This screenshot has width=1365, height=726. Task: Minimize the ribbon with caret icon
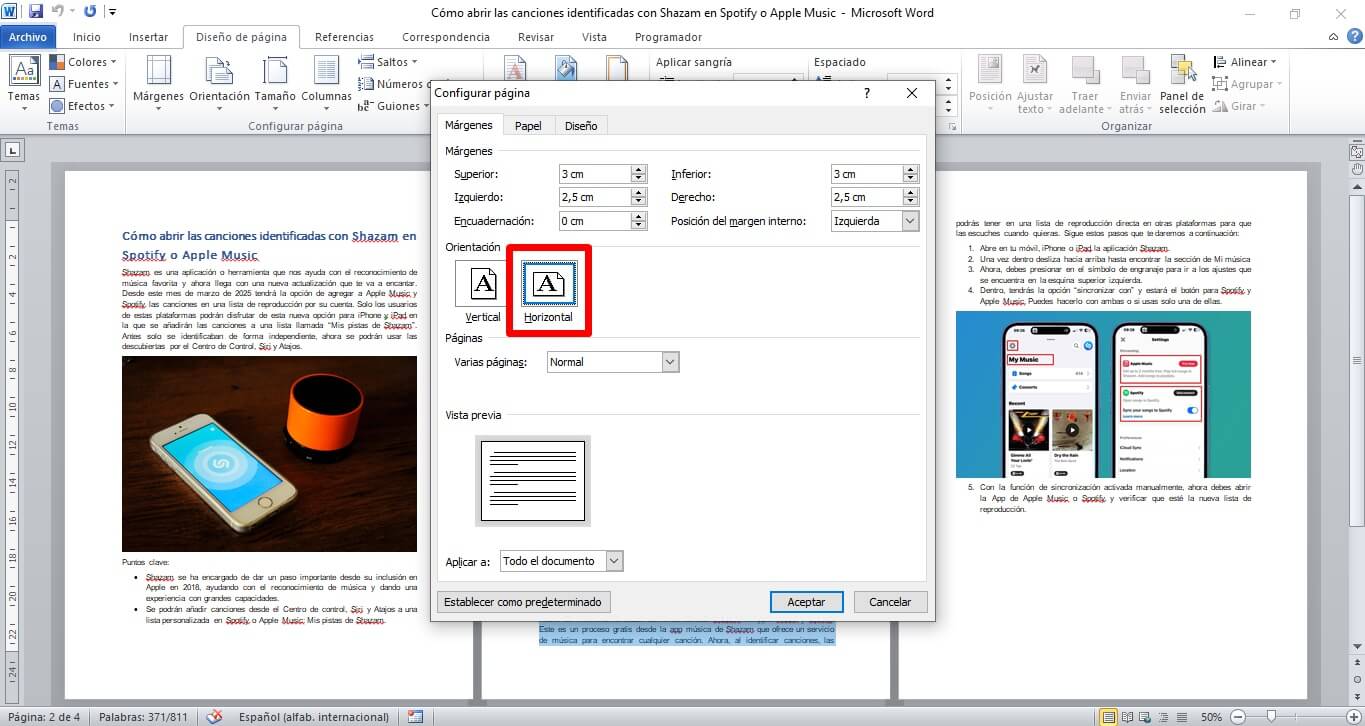point(1332,38)
